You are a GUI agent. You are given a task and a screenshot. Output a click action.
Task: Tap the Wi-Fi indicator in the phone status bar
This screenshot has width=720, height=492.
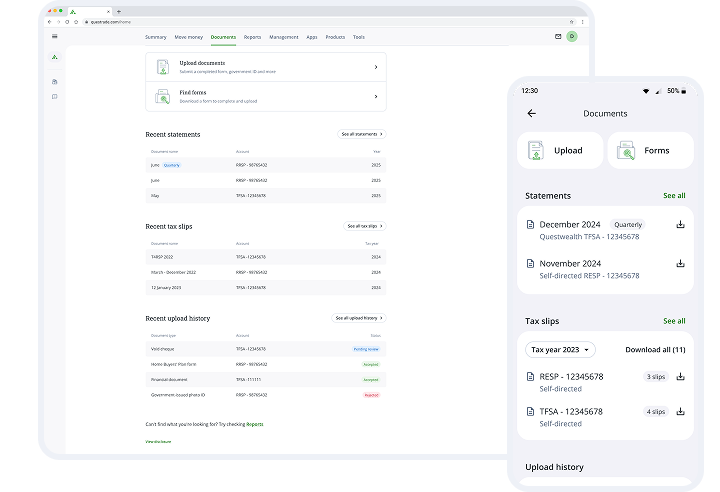point(646,91)
